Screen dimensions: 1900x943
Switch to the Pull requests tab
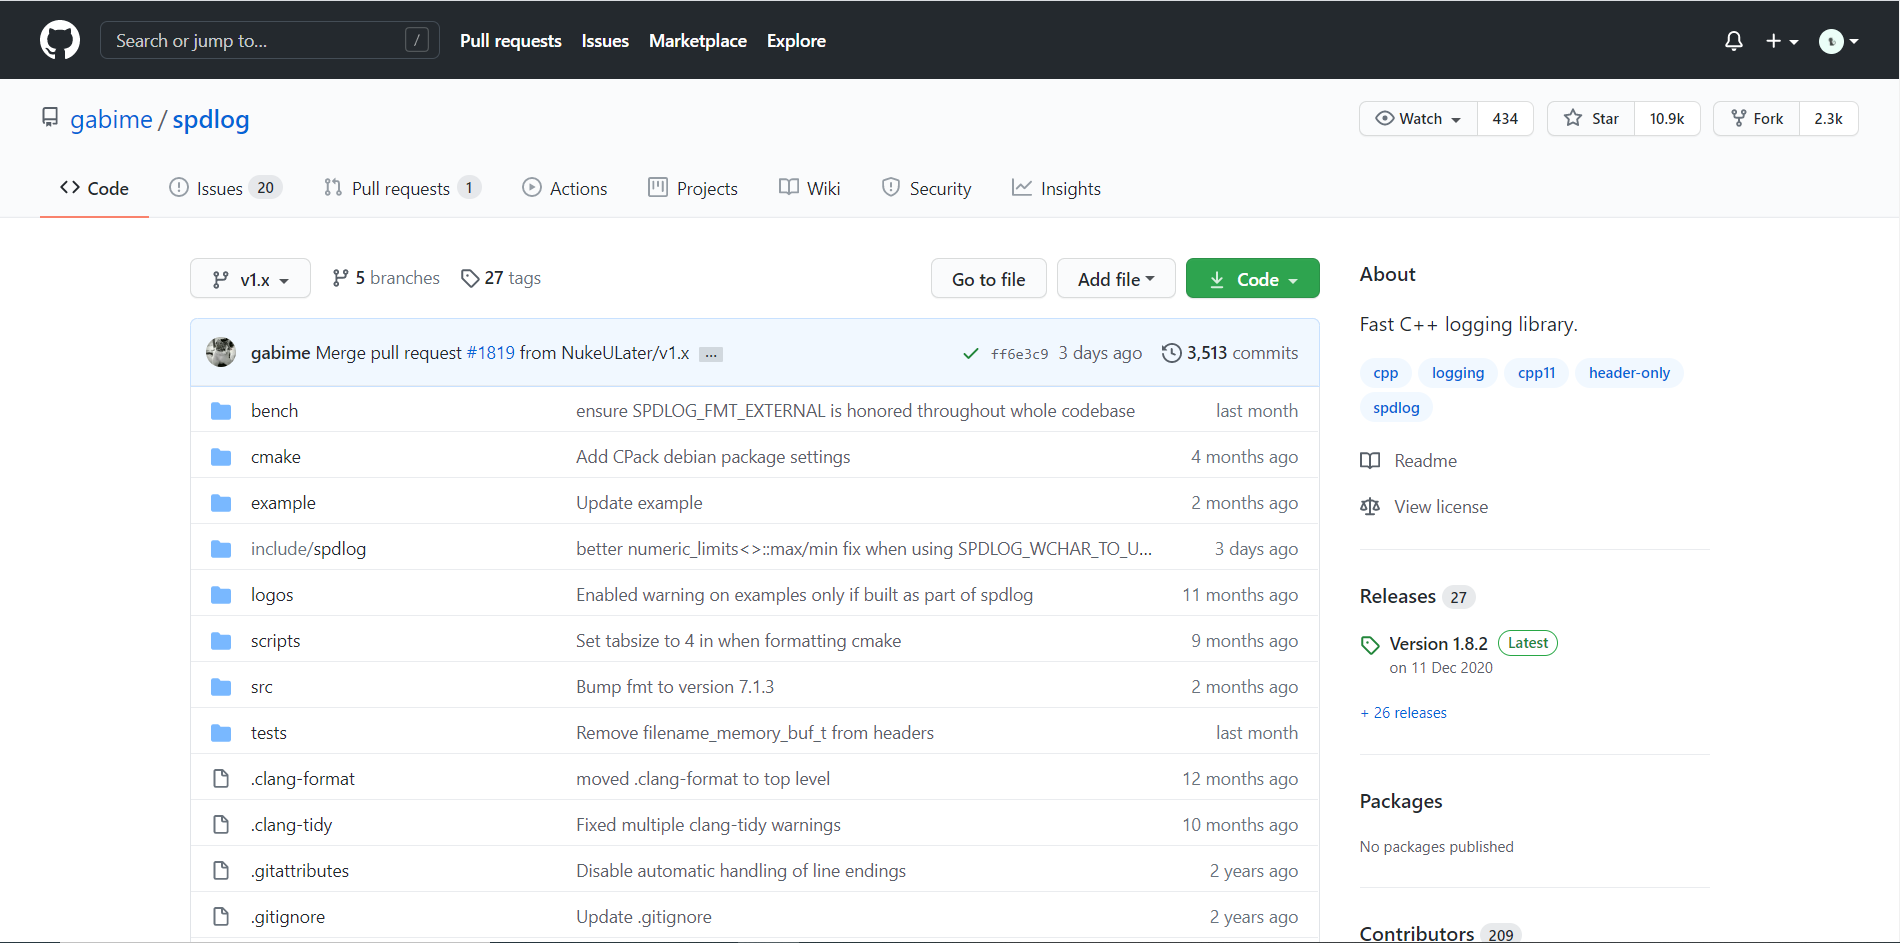coord(402,188)
